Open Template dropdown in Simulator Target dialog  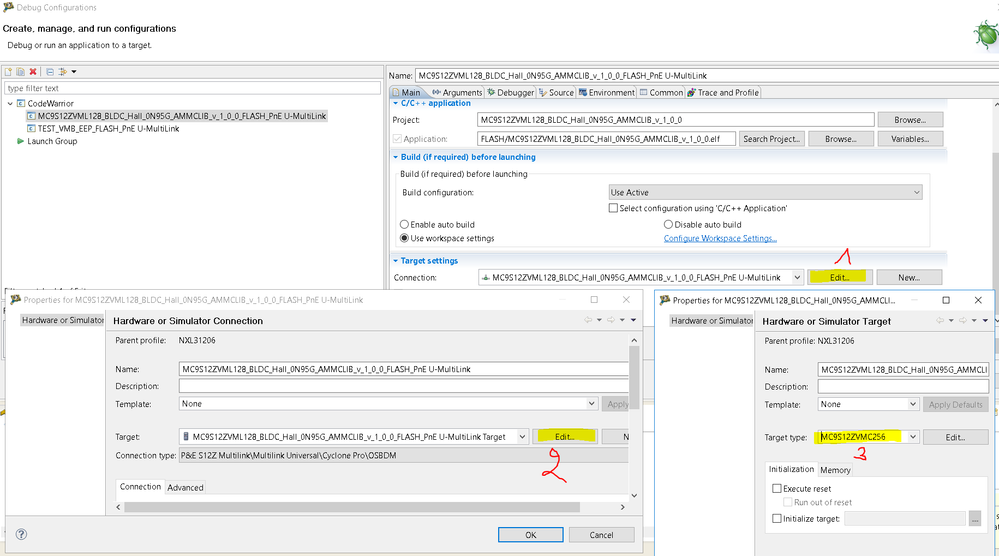[868, 404]
